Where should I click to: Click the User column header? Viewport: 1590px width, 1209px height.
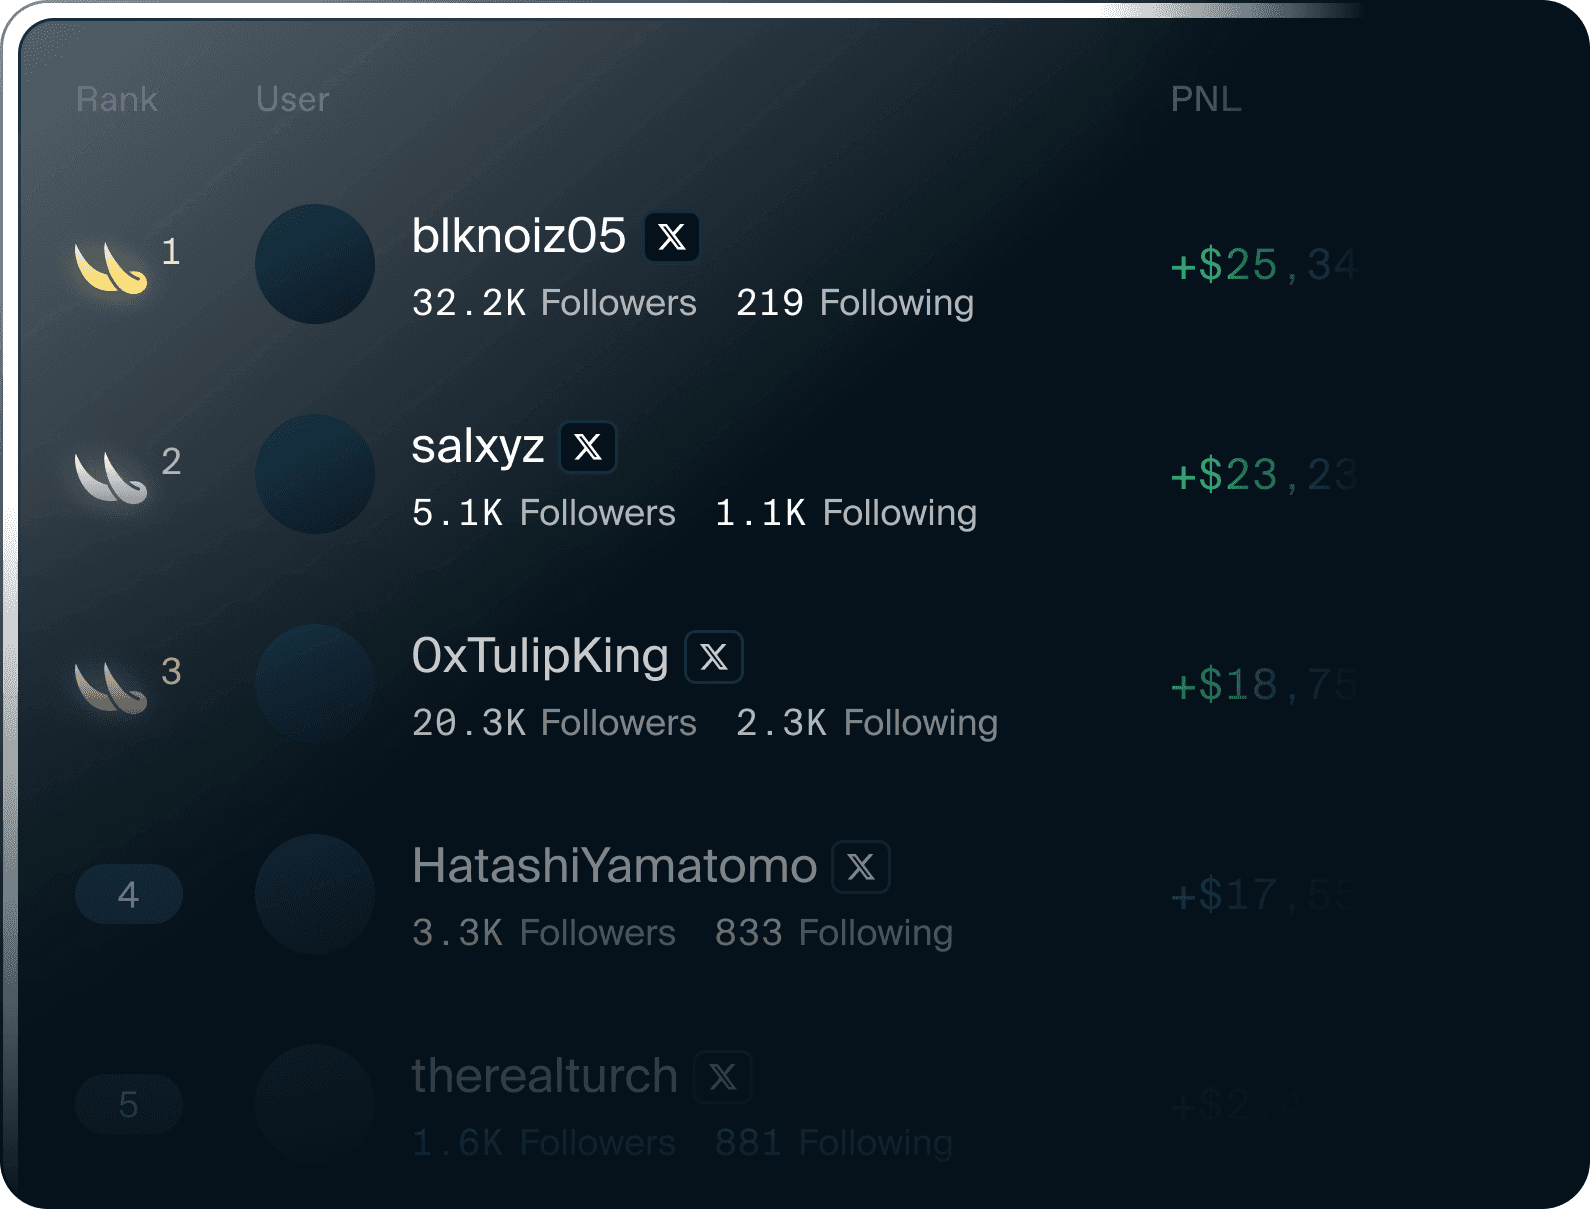[x=292, y=99]
